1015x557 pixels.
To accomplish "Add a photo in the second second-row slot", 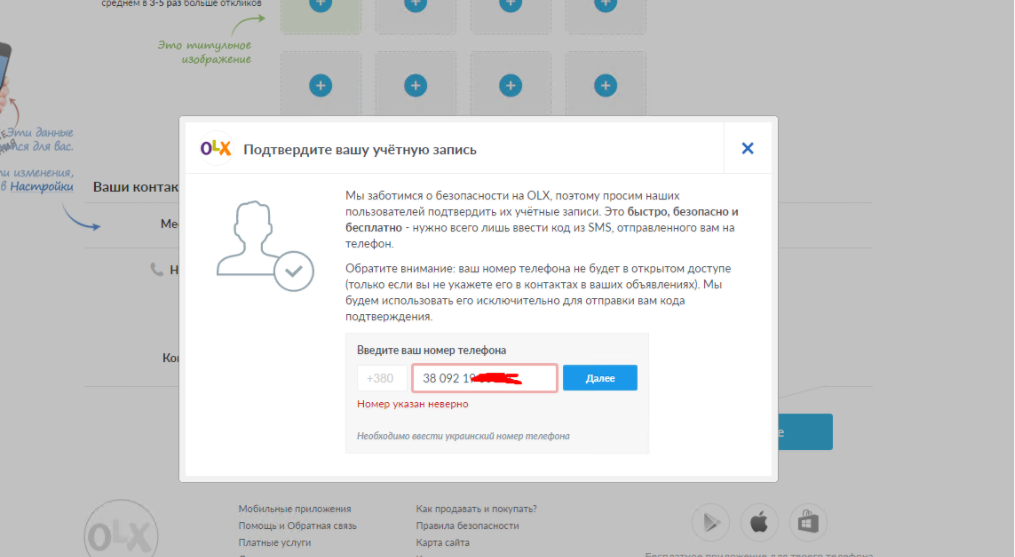I will click(x=416, y=85).
